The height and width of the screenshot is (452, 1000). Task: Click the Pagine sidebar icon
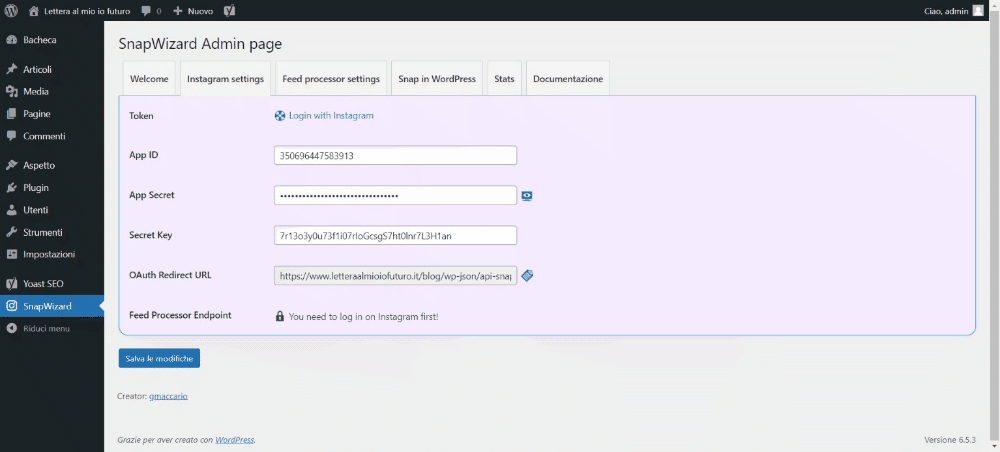(x=11, y=114)
